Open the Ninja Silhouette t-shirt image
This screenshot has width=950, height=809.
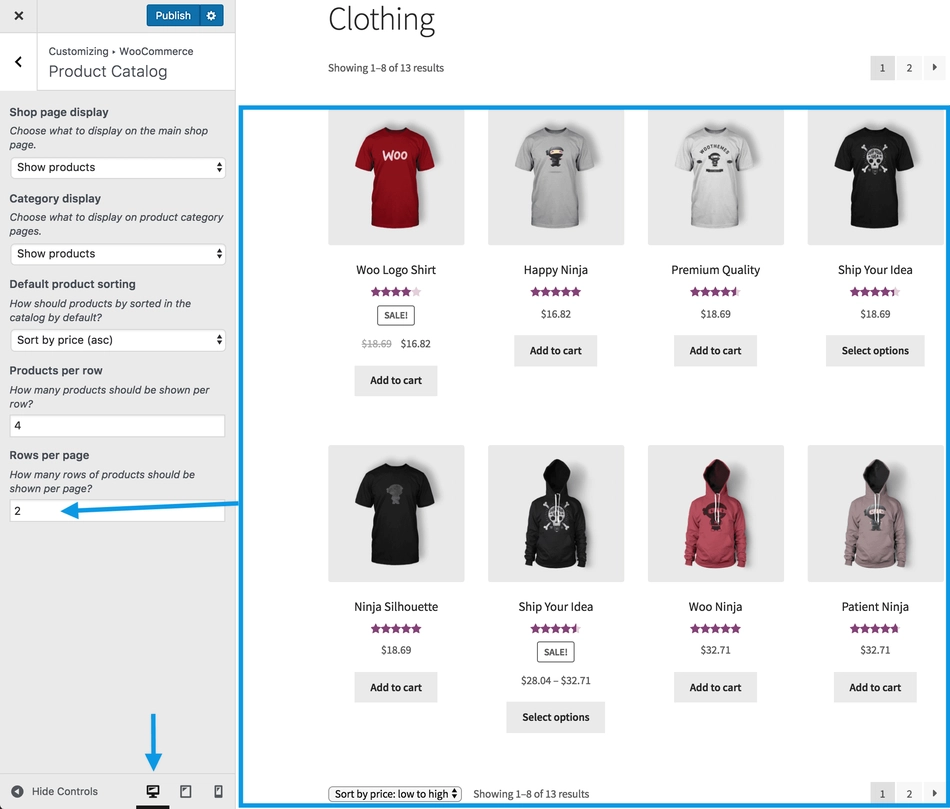click(396, 514)
